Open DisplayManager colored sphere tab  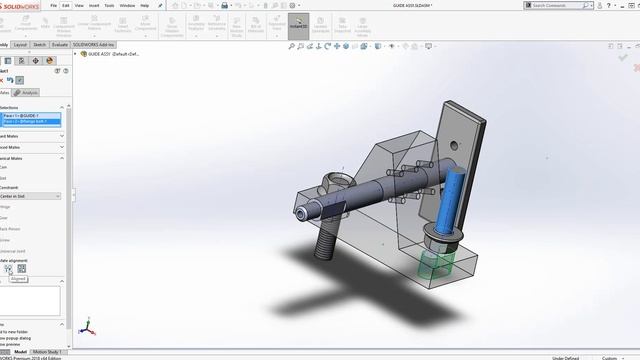point(50,61)
